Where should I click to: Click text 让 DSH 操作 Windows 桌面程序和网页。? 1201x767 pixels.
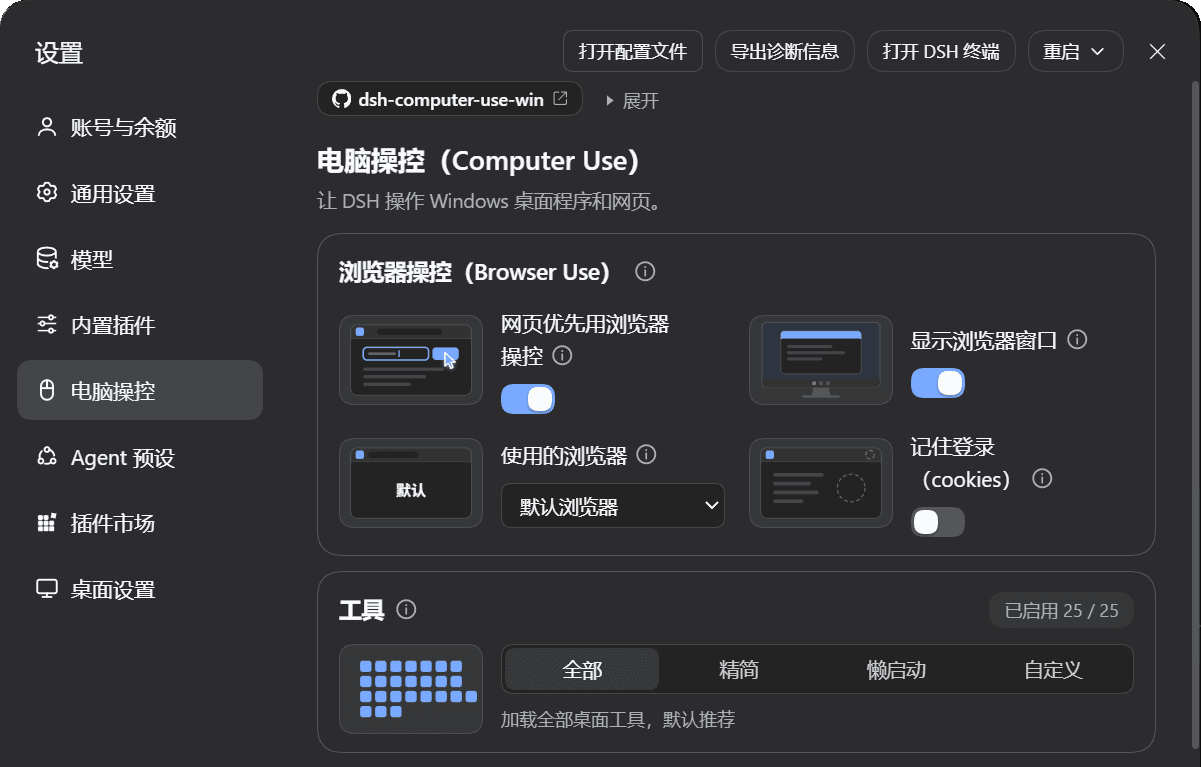(490, 201)
